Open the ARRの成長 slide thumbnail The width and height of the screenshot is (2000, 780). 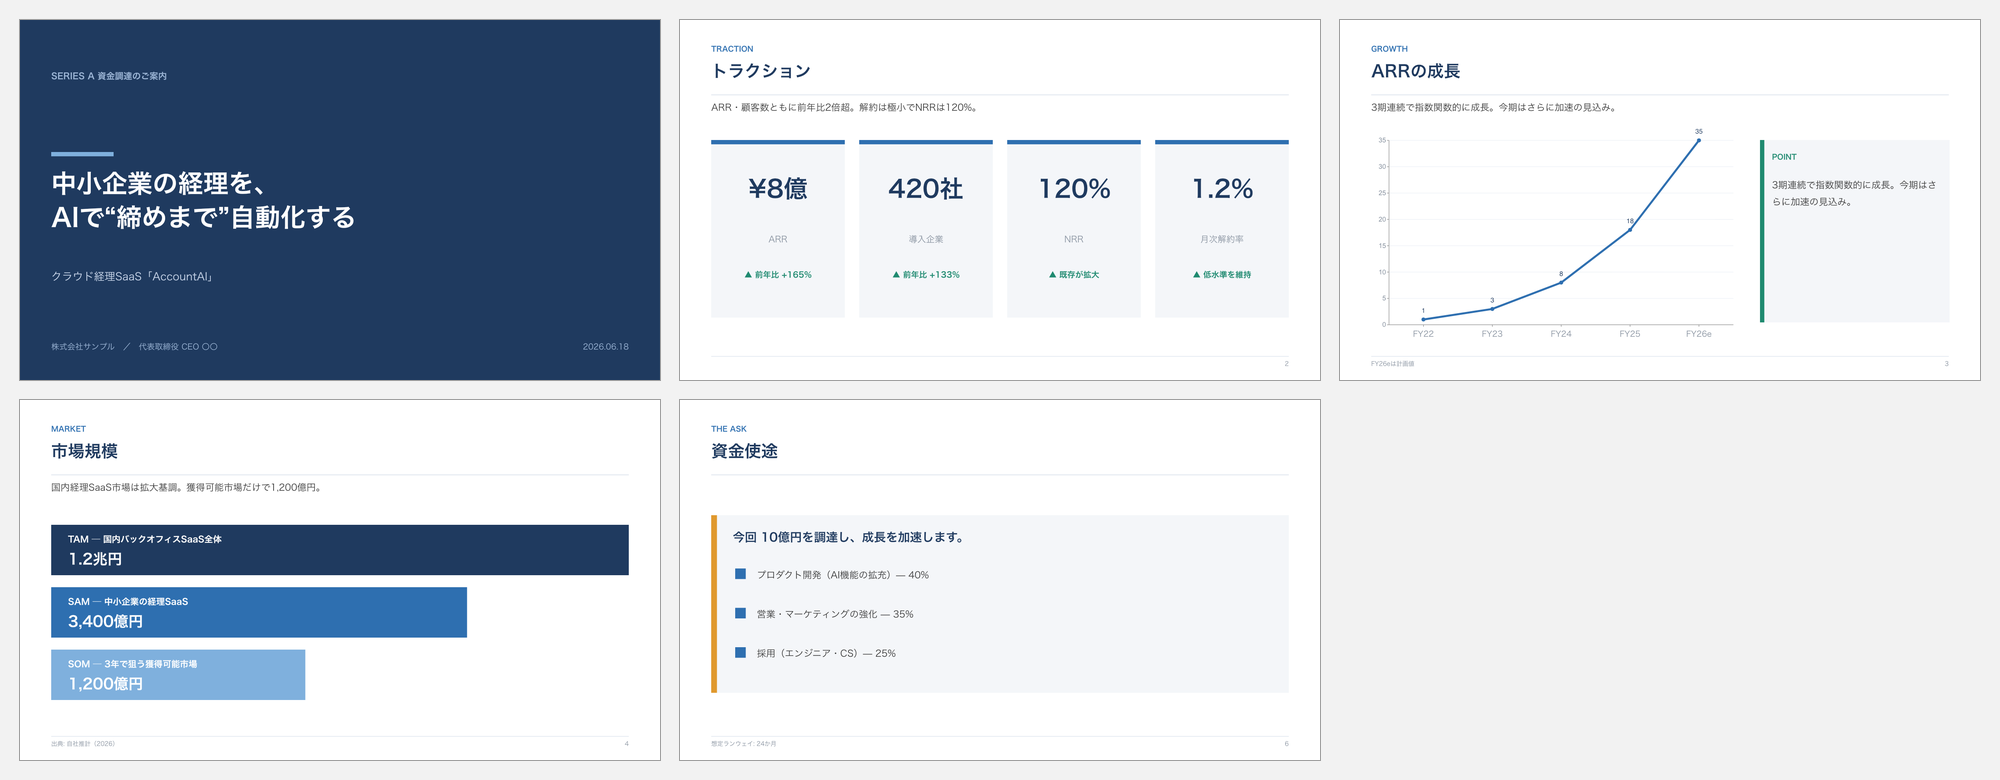(1660, 200)
